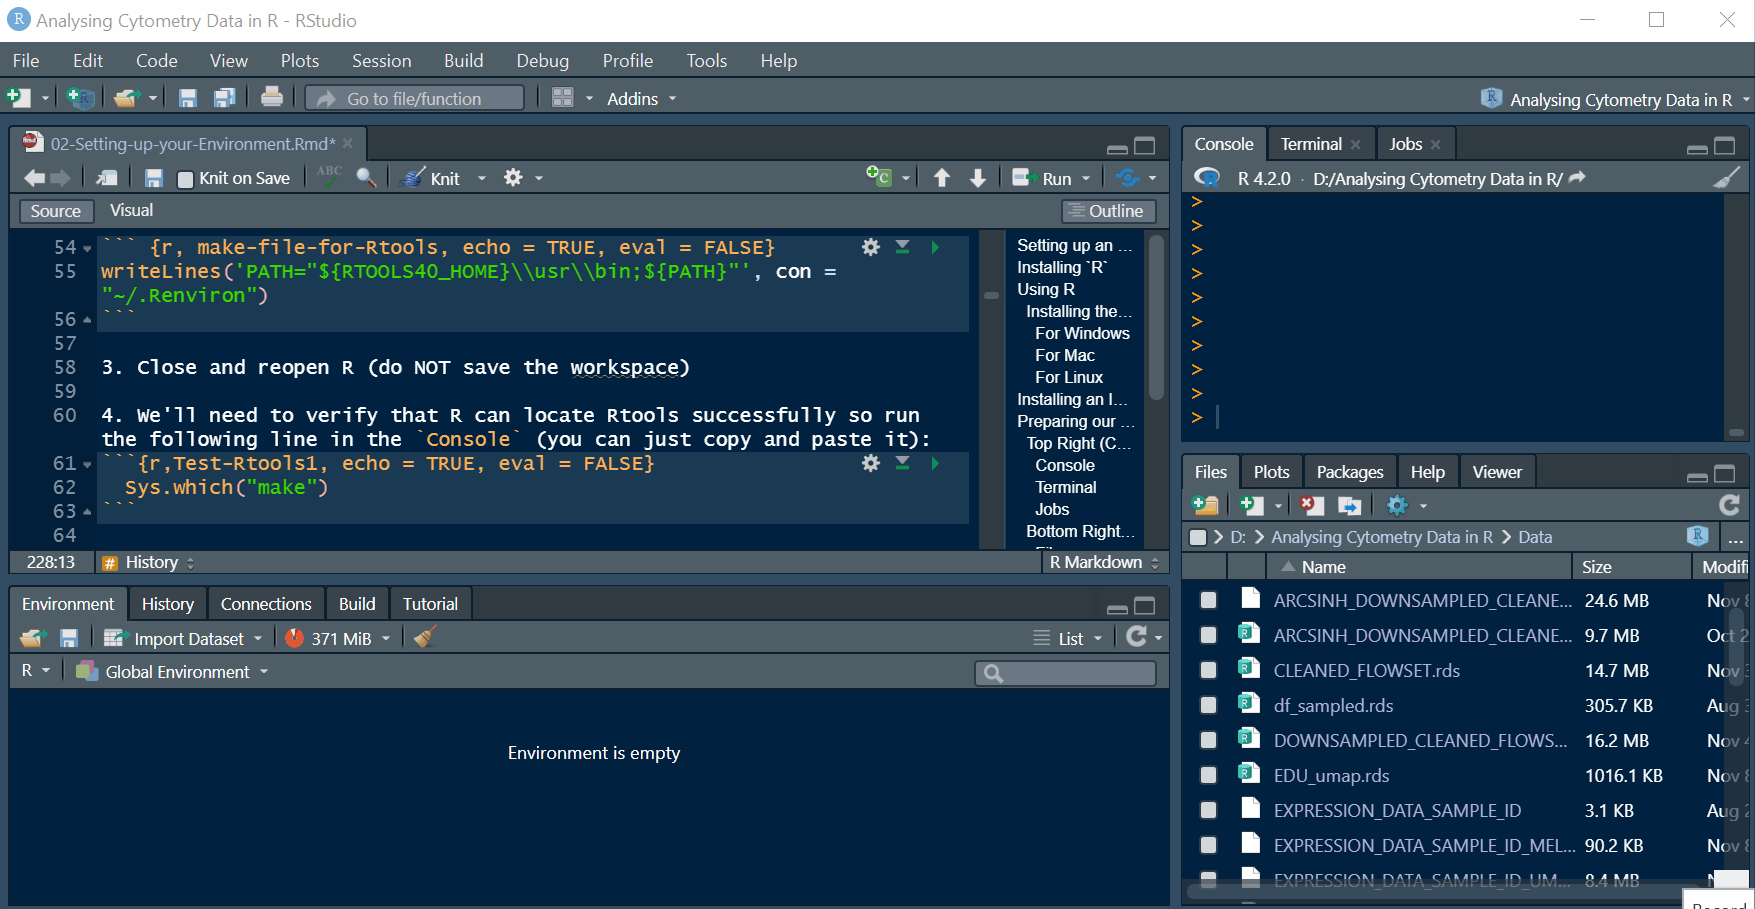Image resolution: width=1755 pixels, height=909 pixels.
Task: Run chunk on line 54 with play icon
Action: coord(935,247)
